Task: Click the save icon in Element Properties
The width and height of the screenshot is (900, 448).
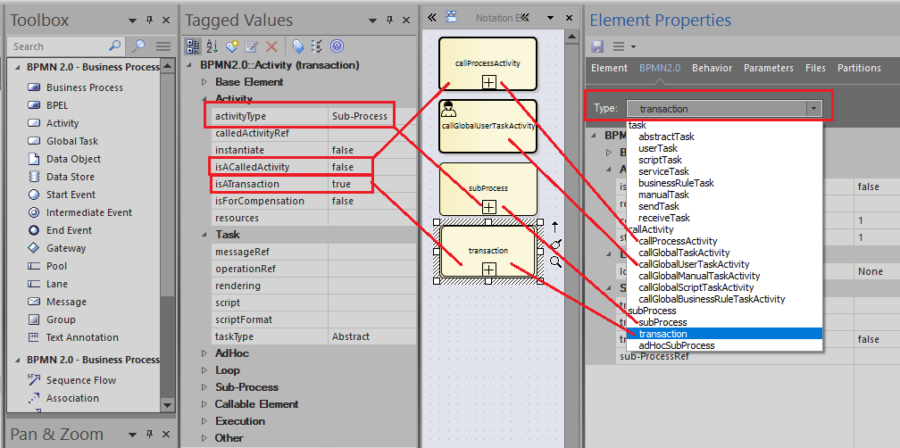Action: (x=598, y=46)
